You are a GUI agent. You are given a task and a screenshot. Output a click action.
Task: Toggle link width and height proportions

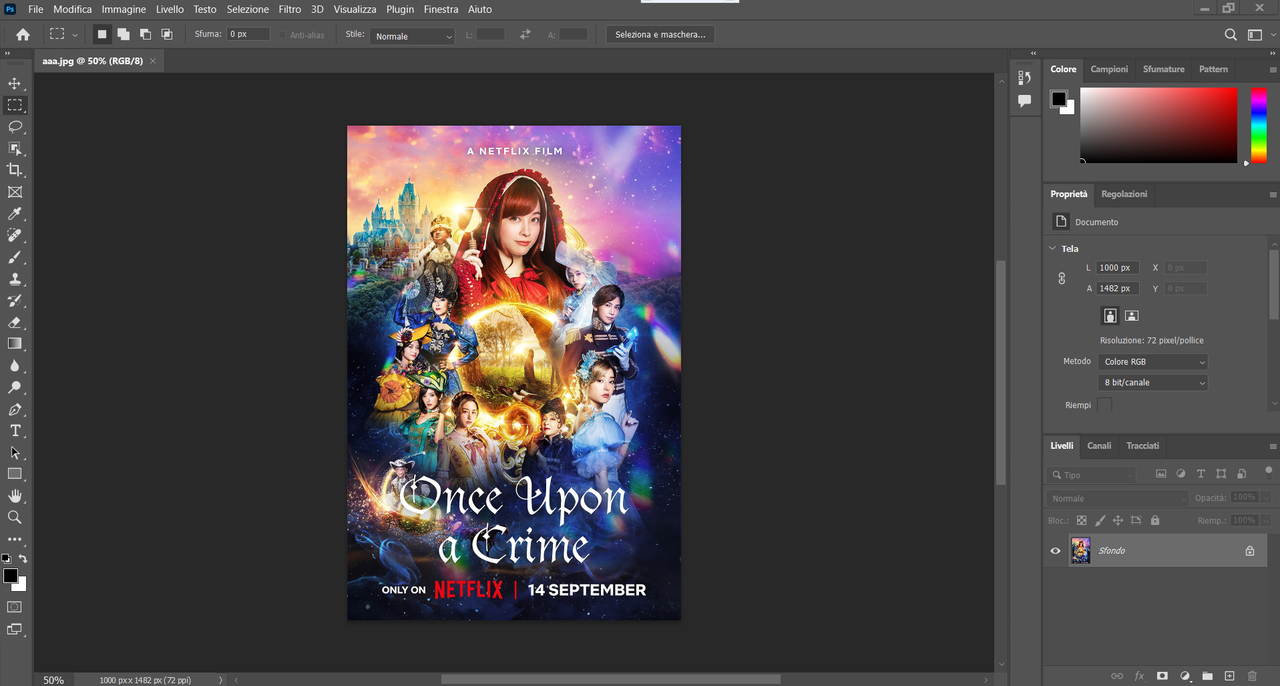point(1062,279)
